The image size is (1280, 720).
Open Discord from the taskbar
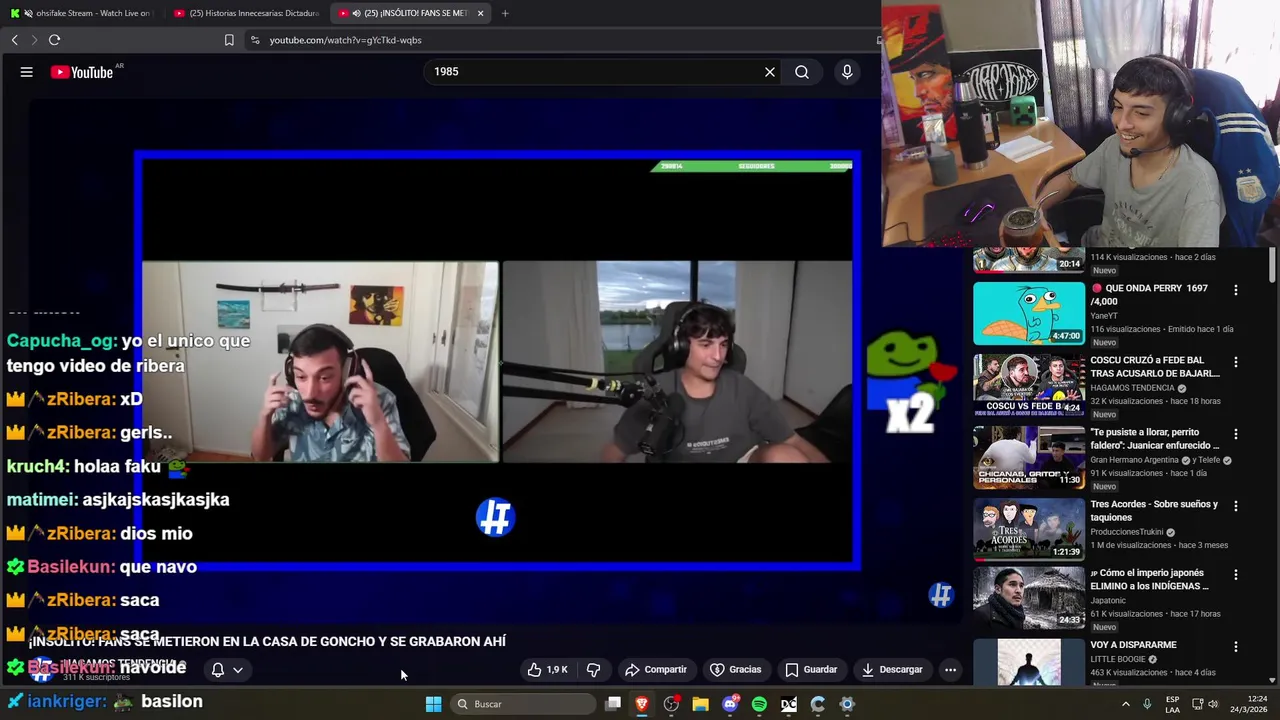click(x=730, y=704)
